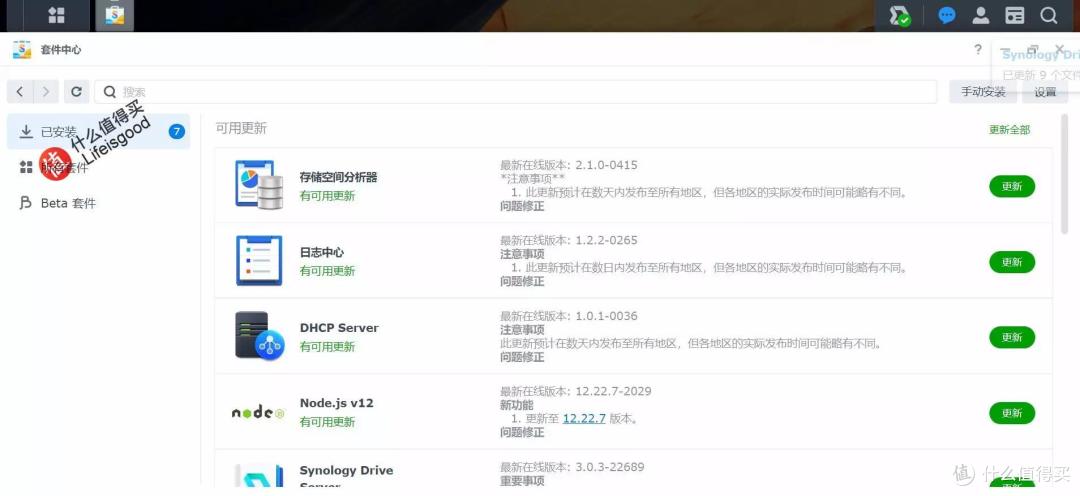Open notifications chat bubble icon
Viewport: 1080px width, 496px height.
point(947,15)
